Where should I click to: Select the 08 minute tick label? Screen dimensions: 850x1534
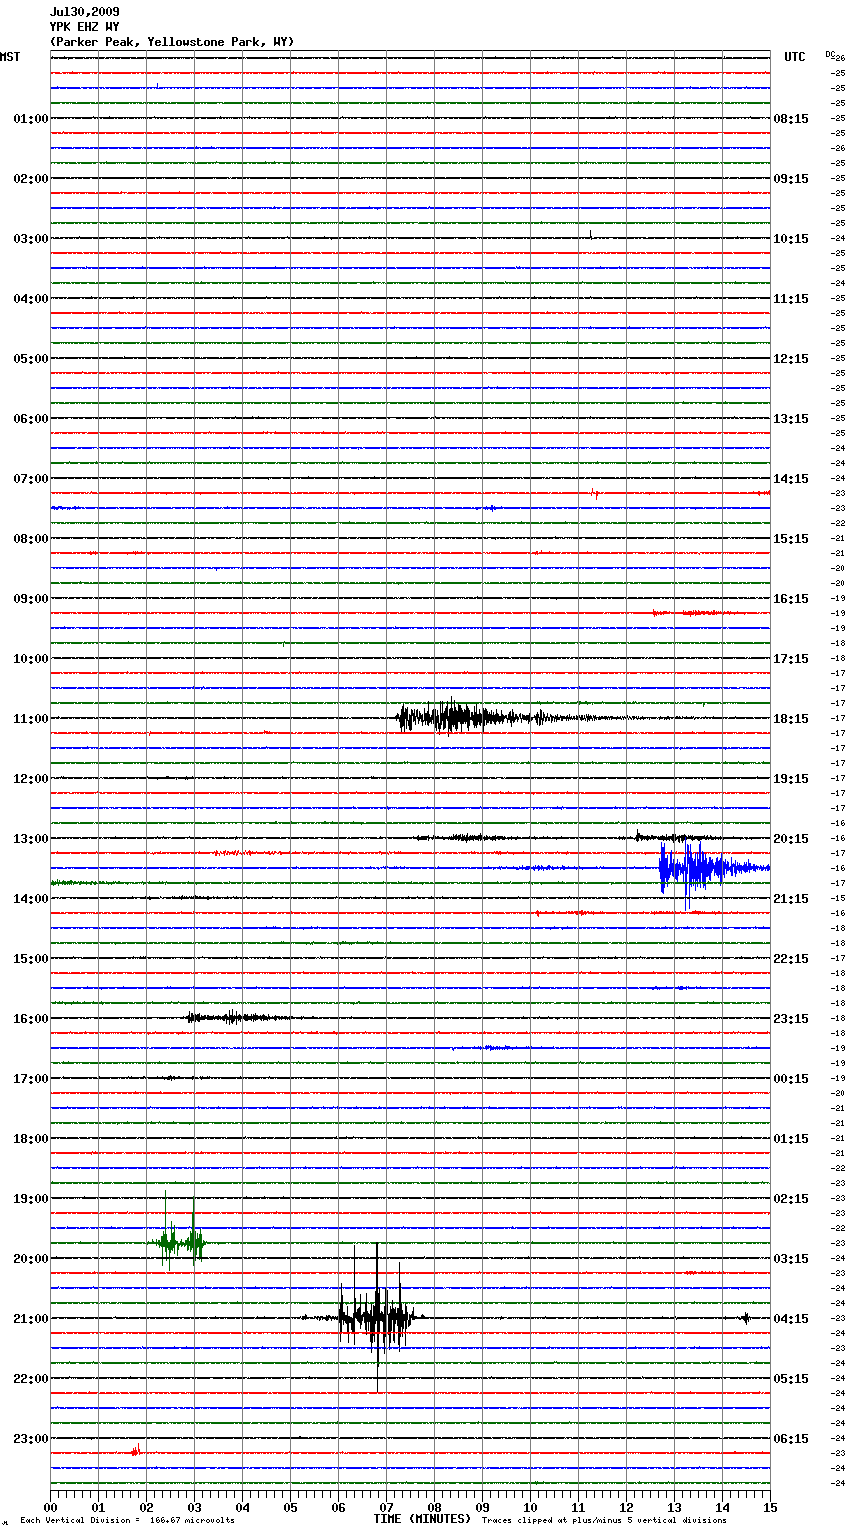[434, 1507]
